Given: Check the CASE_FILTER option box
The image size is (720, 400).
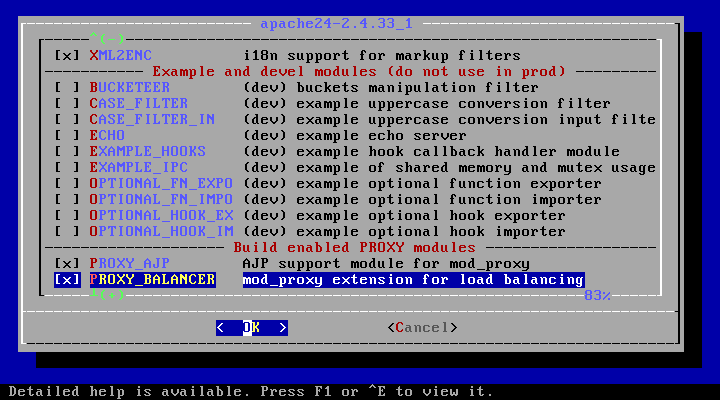Looking at the screenshot, I should [x=67, y=103].
